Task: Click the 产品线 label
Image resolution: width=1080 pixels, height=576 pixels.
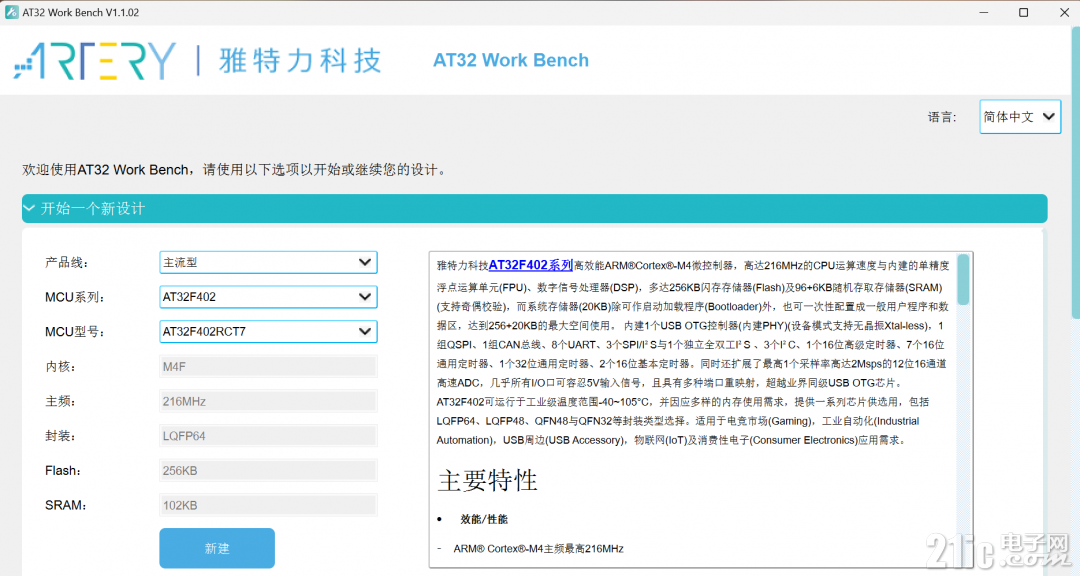Action: 67,263
